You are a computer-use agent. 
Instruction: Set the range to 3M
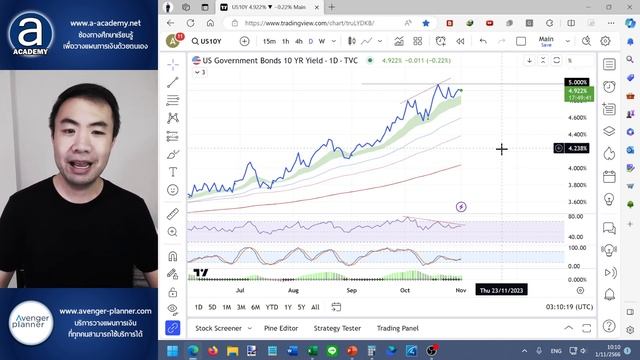click(x=241, y=307)
